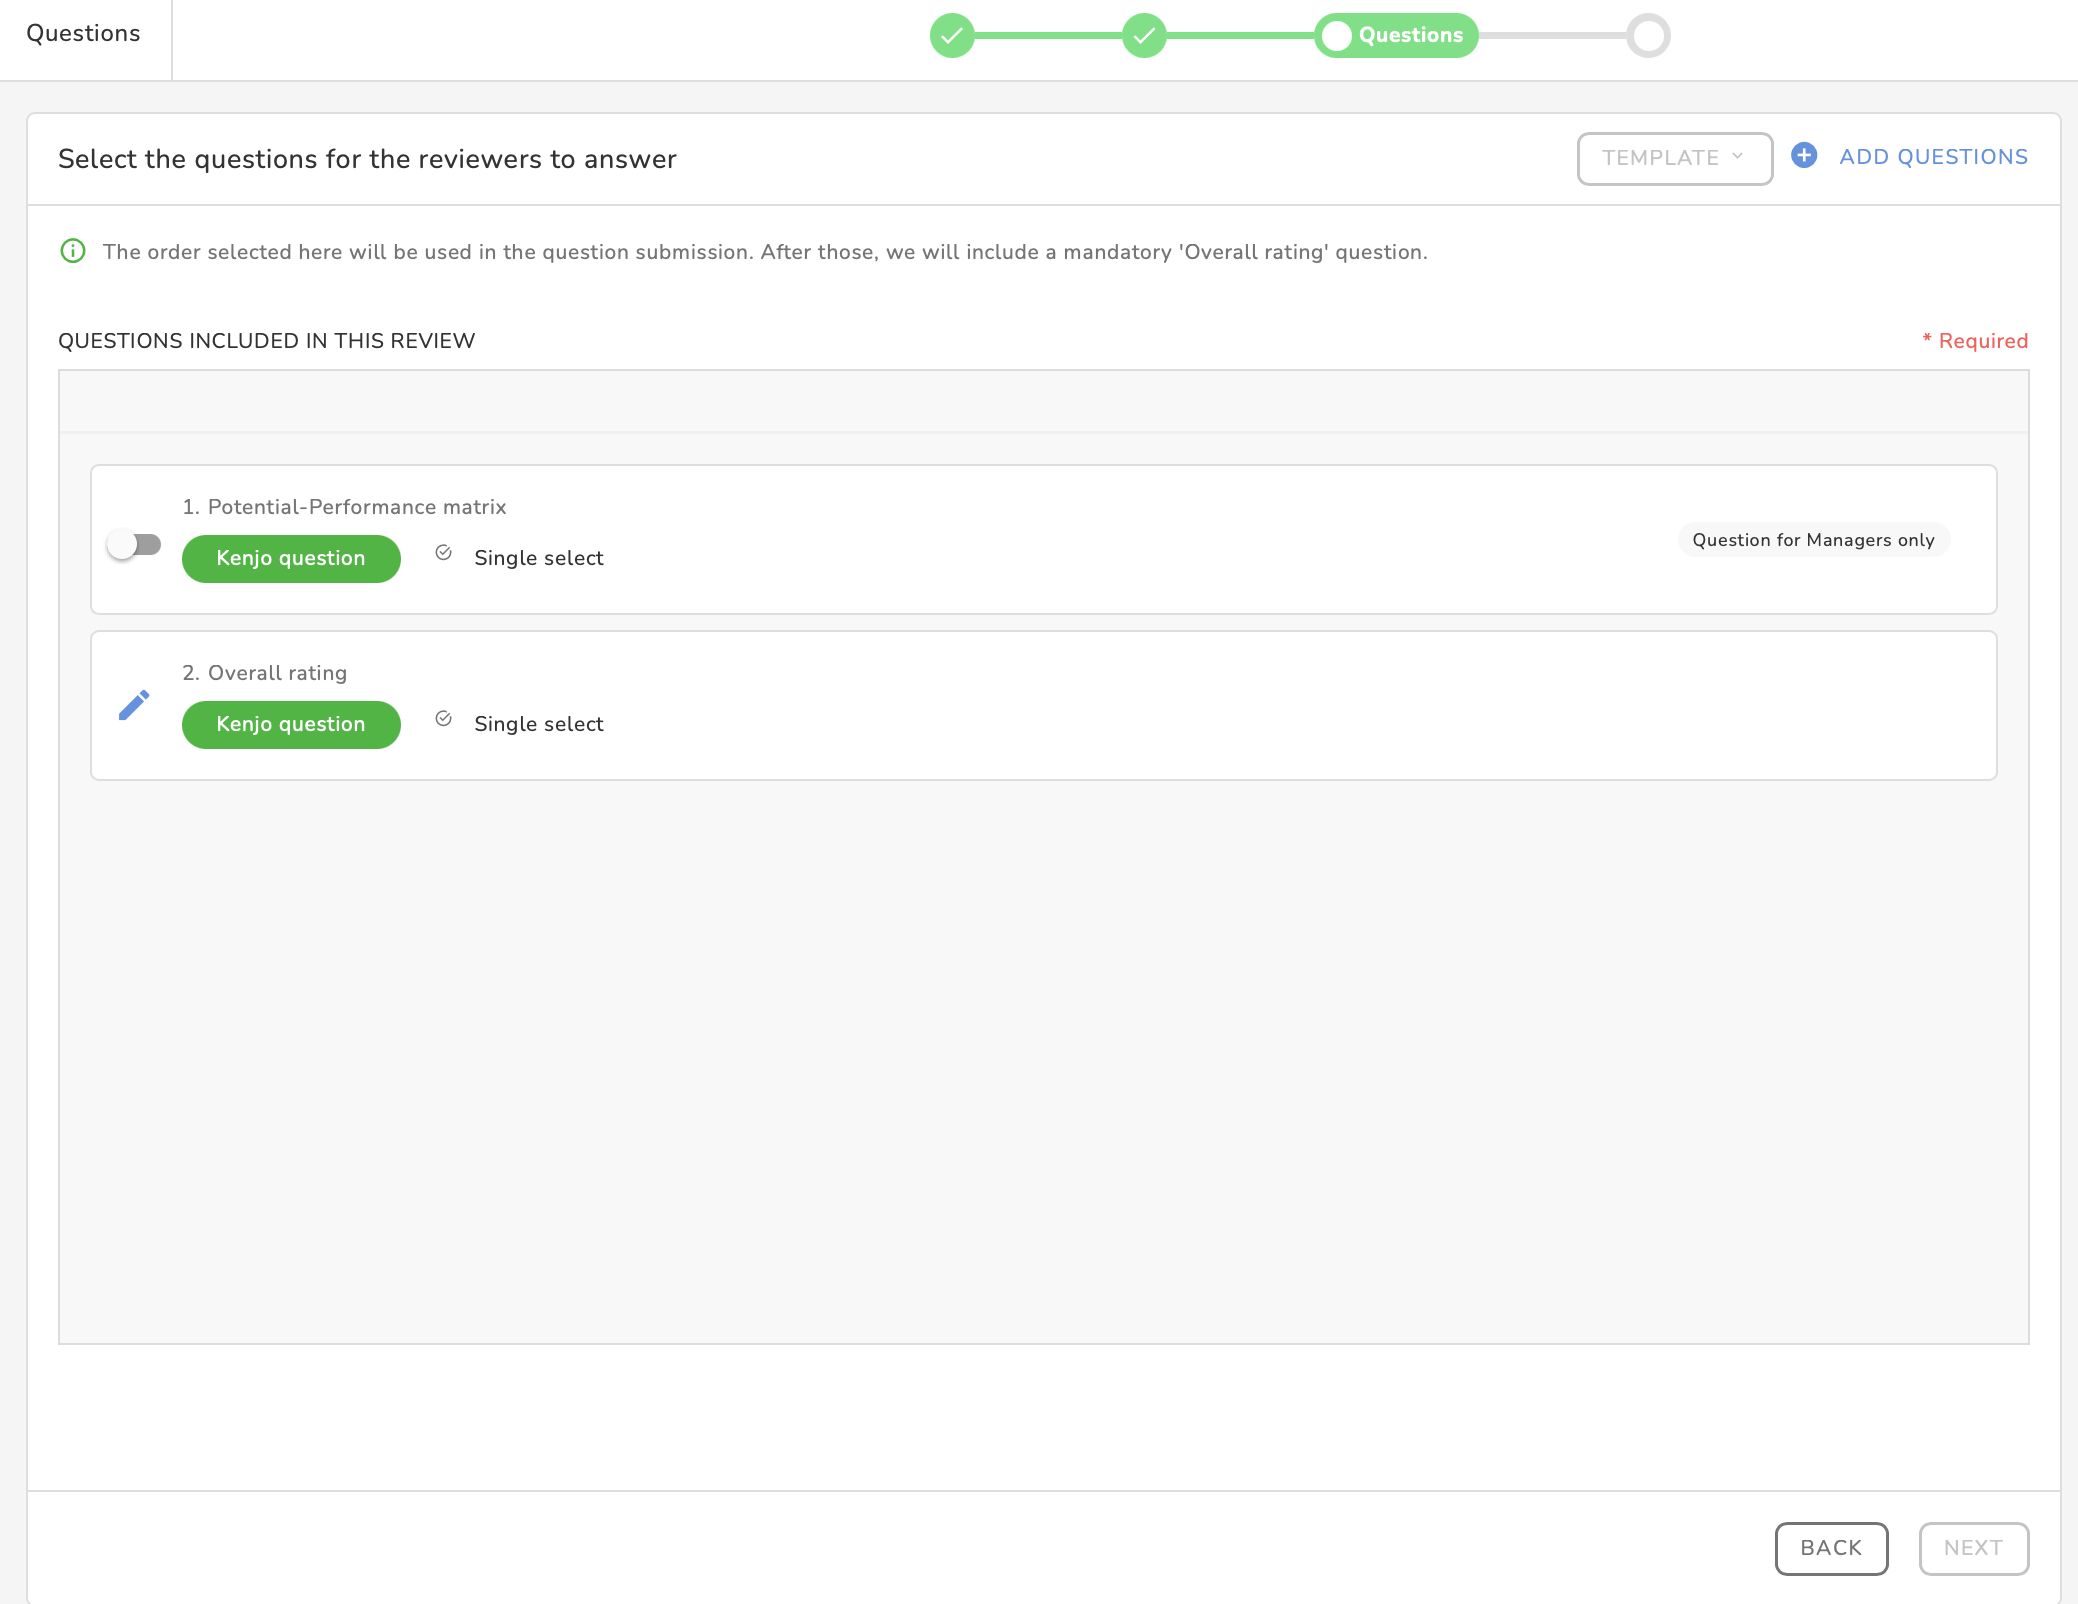Click second completed checkmark step
Viewport: 2078px width, 1604px height.
pyautogui.click(x=1144, y=36)
